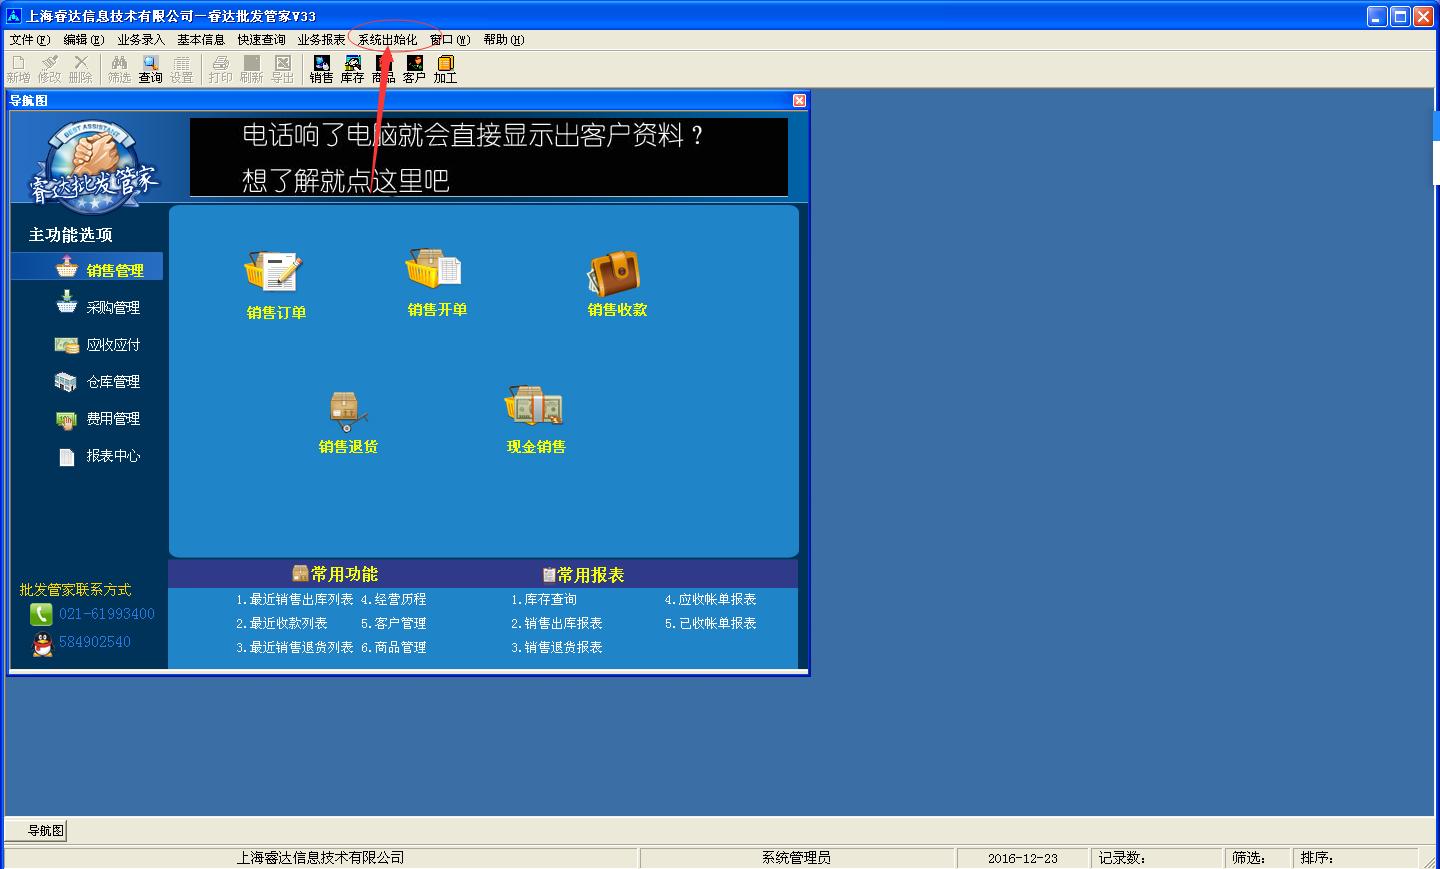Click phone number 021-61993400
The image size is (1440, 869).
(x=107, y=614)
